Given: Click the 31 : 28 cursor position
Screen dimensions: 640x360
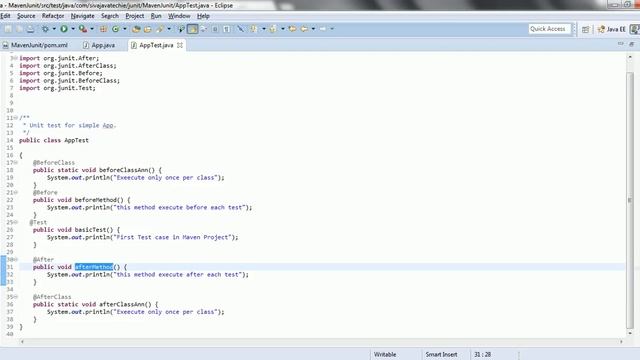Looking at the screenshot, I should (482, 354).
